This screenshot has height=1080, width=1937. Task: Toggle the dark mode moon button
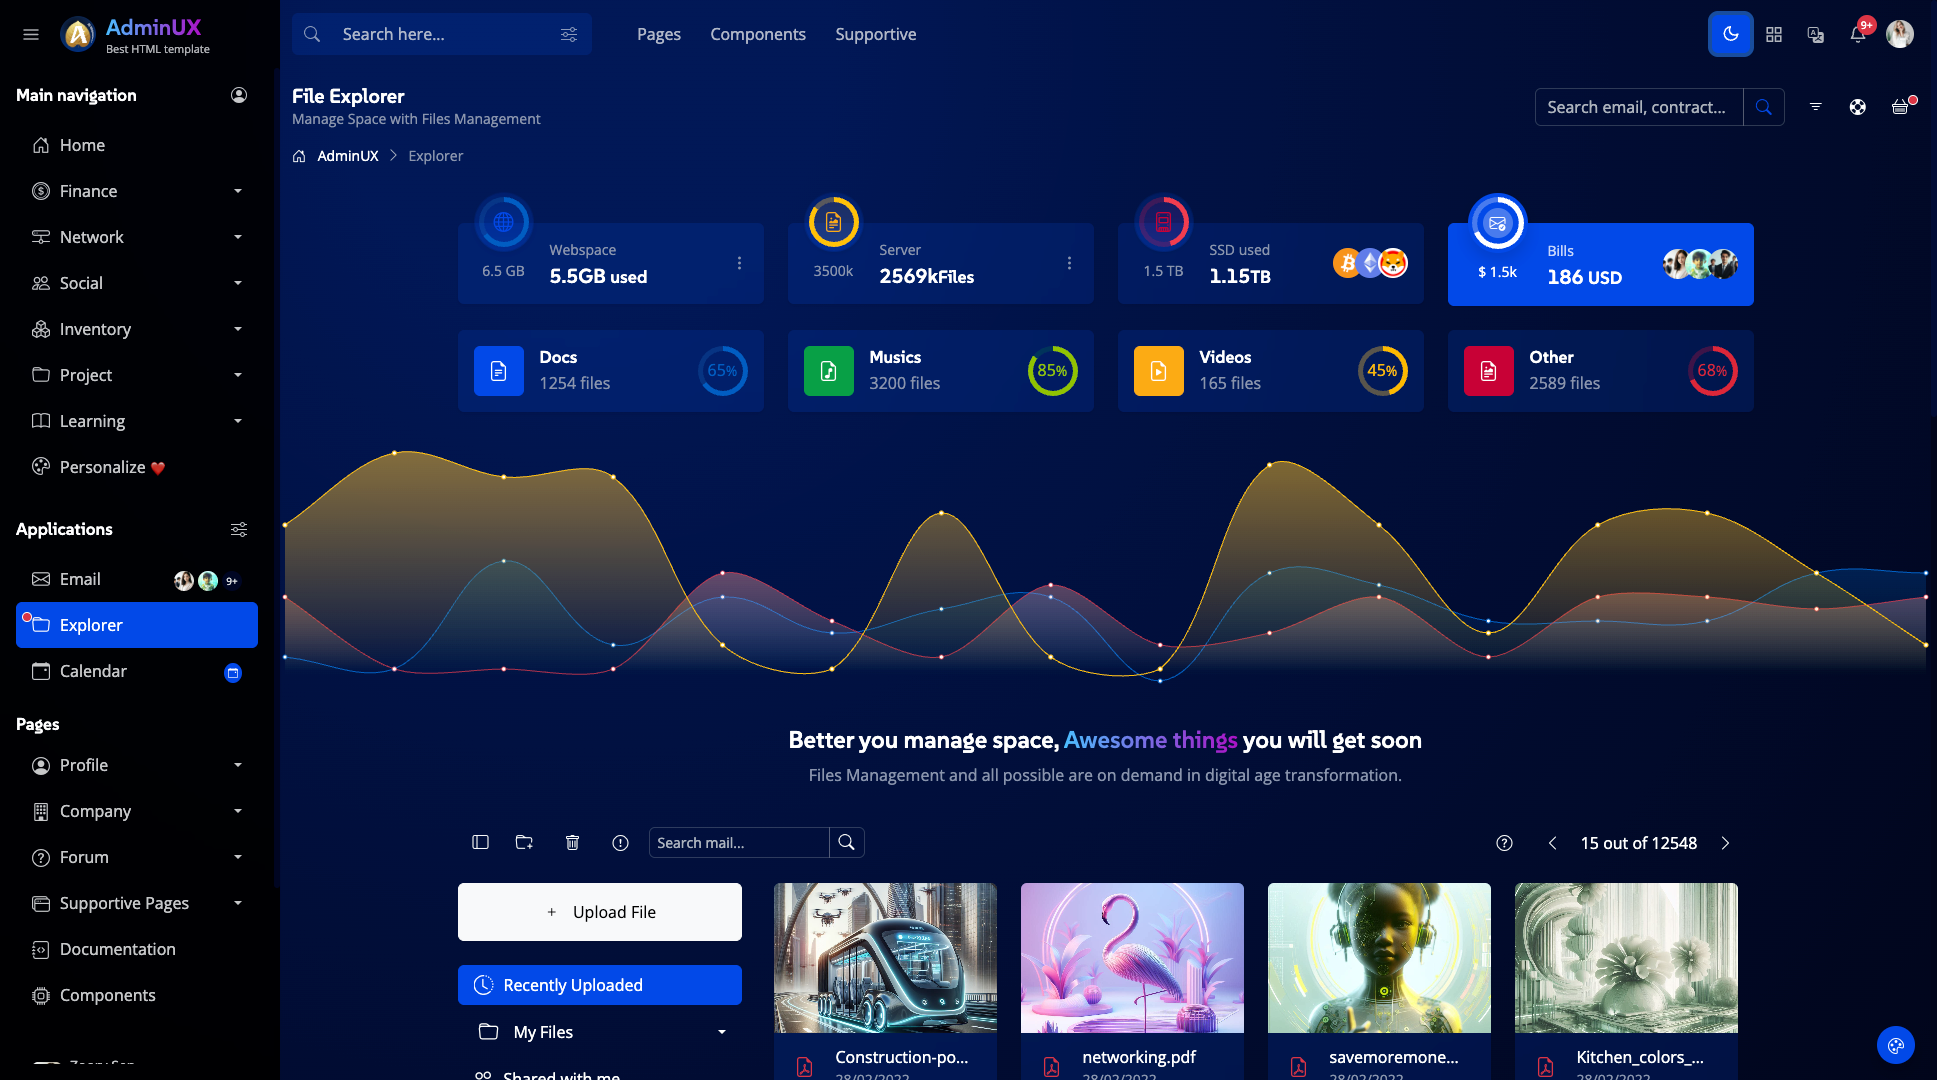(1730, 34)
